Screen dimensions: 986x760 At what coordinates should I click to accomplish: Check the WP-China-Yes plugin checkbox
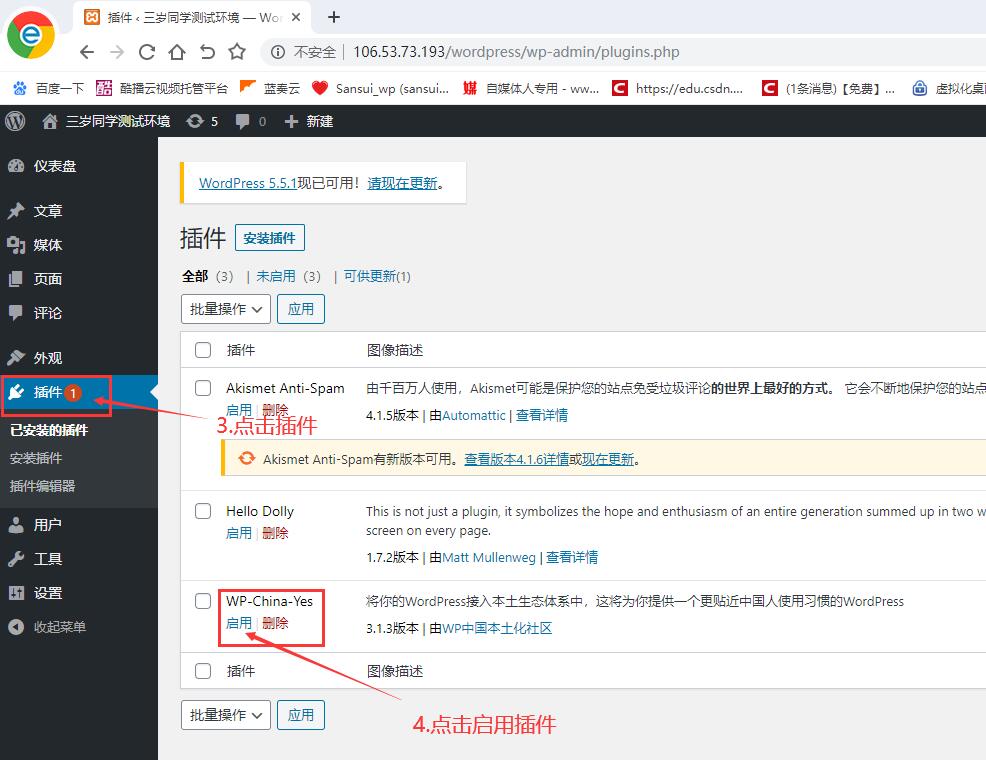pyautogui.click(x=203, y=600)
